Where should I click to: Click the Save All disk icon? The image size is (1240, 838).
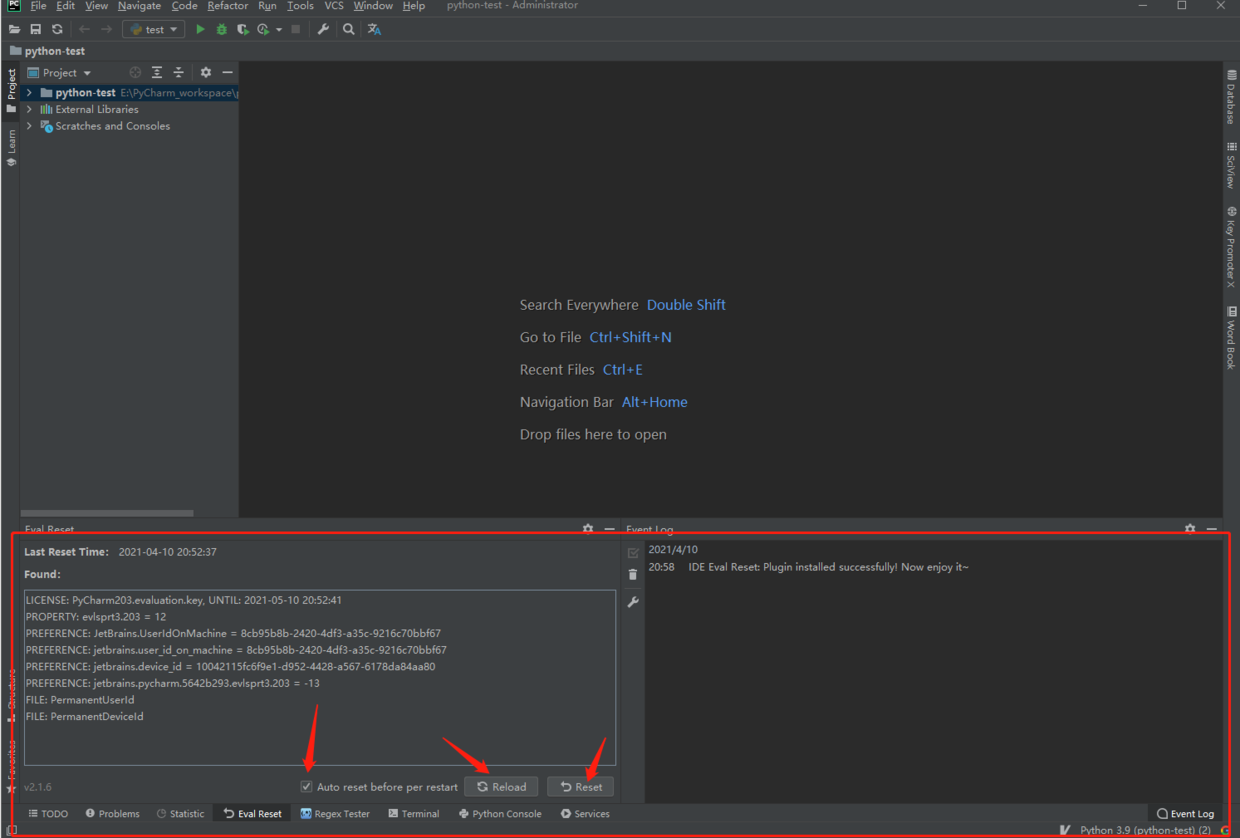36,30
